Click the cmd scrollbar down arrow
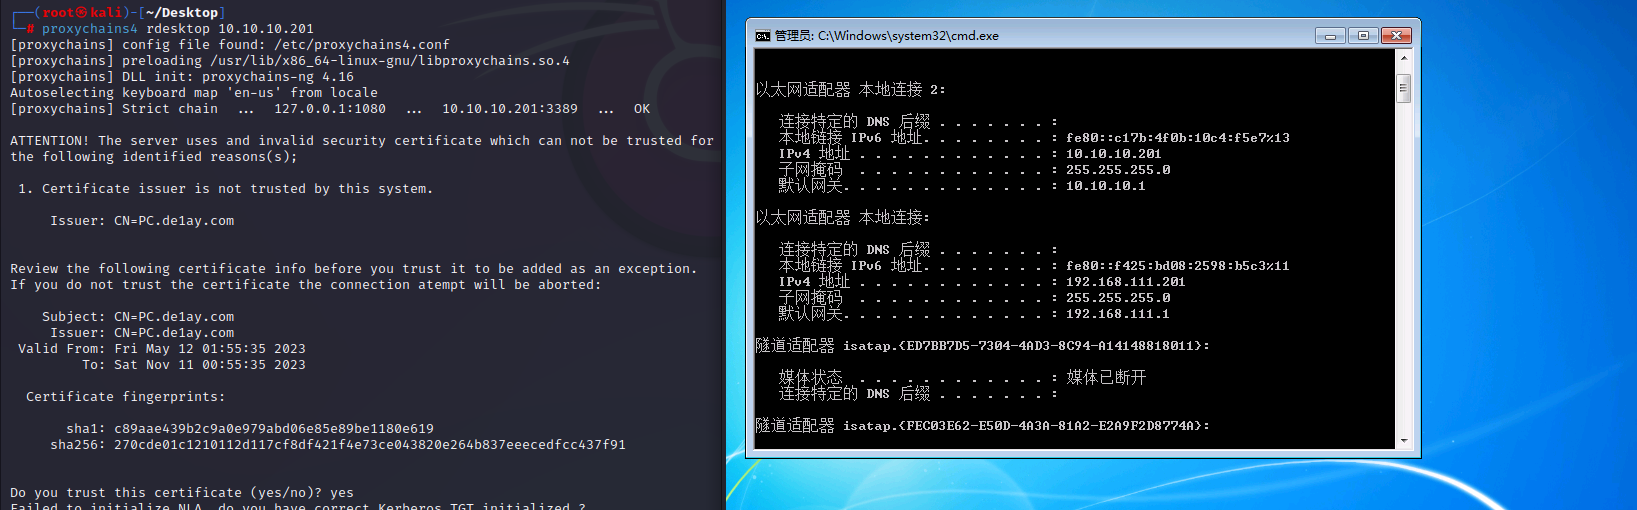This screenshot has width=1637, height=510. (1403, 441)
